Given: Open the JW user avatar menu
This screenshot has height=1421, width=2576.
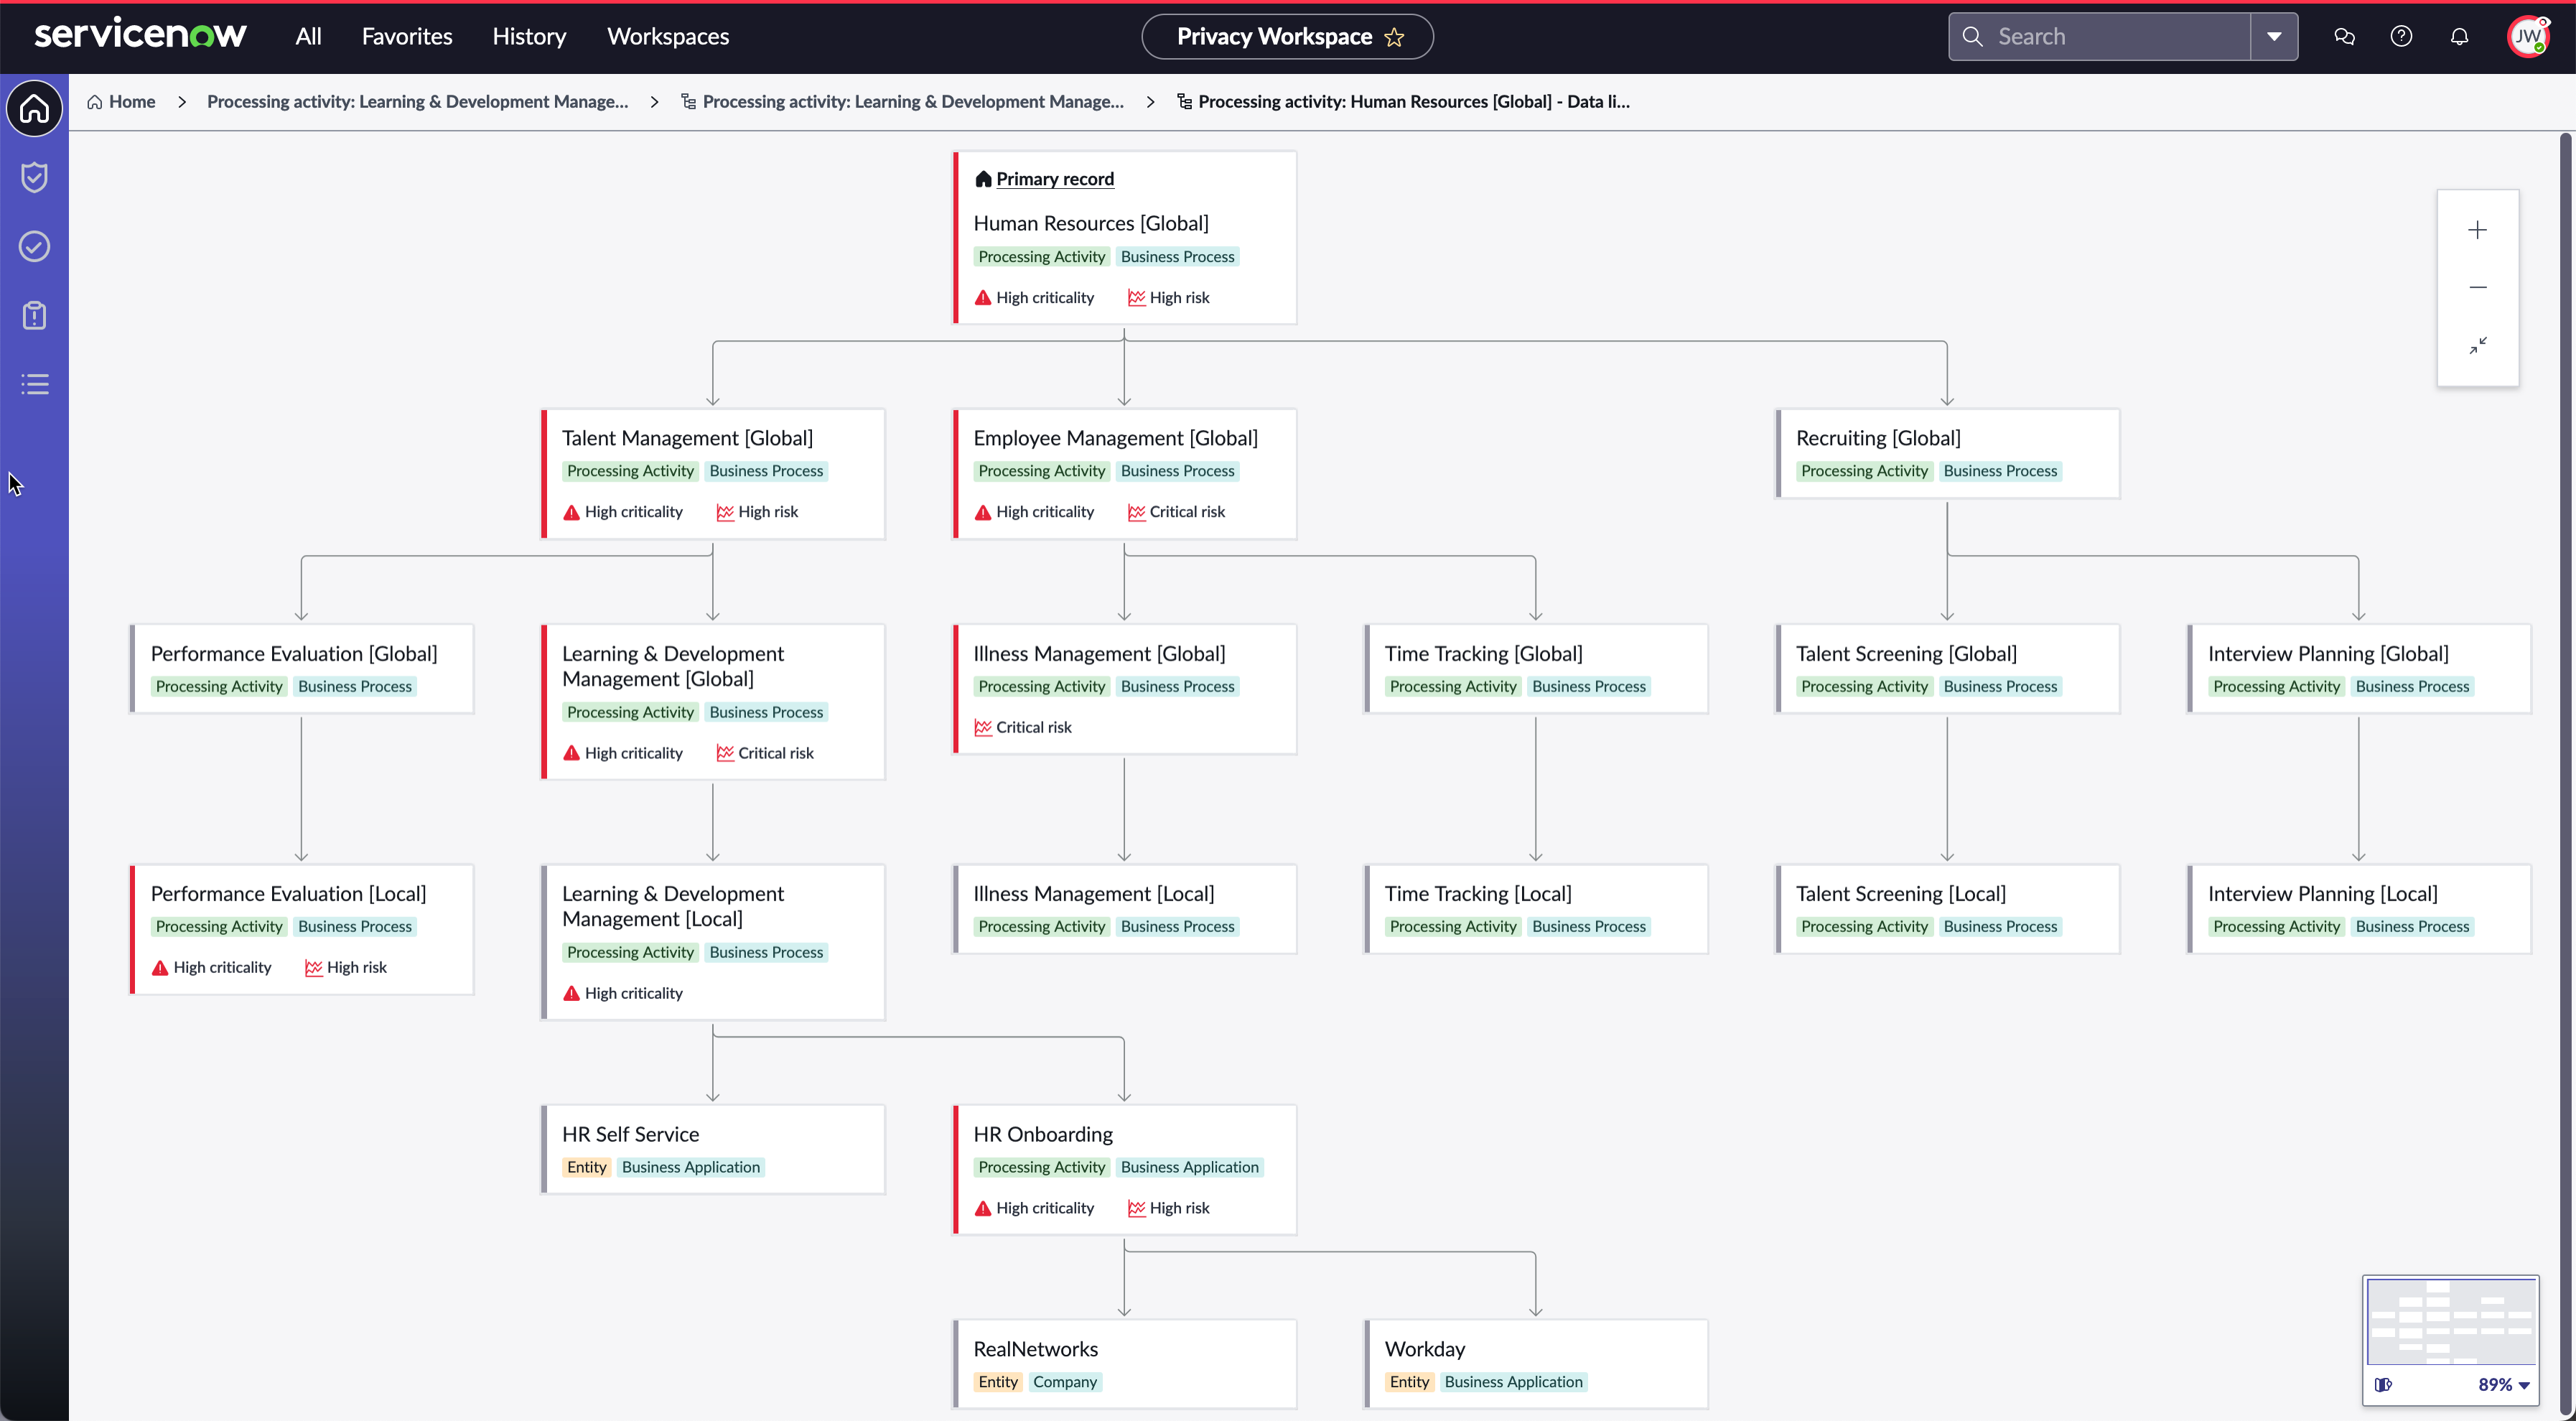Looking at the screenshot, I should pos(2528,37).
